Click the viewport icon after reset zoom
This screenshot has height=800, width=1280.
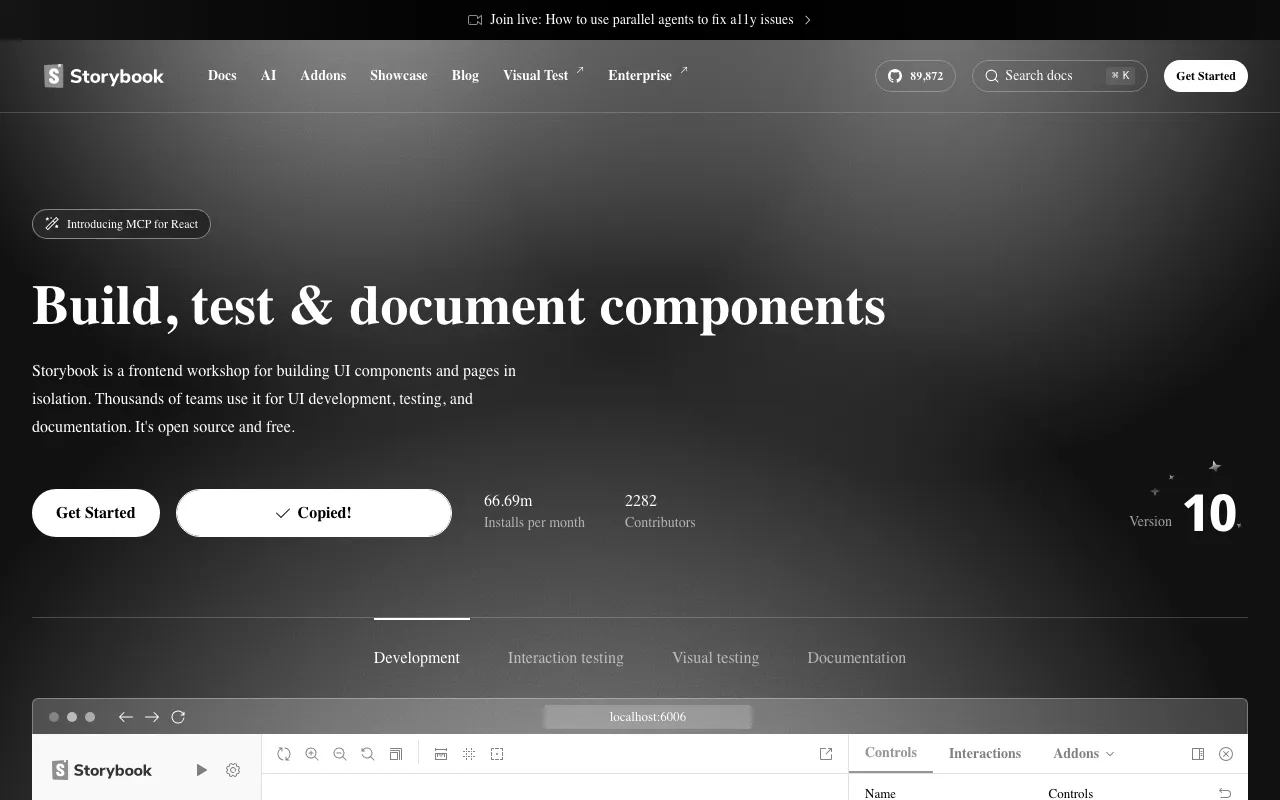(x=396, y=754)
